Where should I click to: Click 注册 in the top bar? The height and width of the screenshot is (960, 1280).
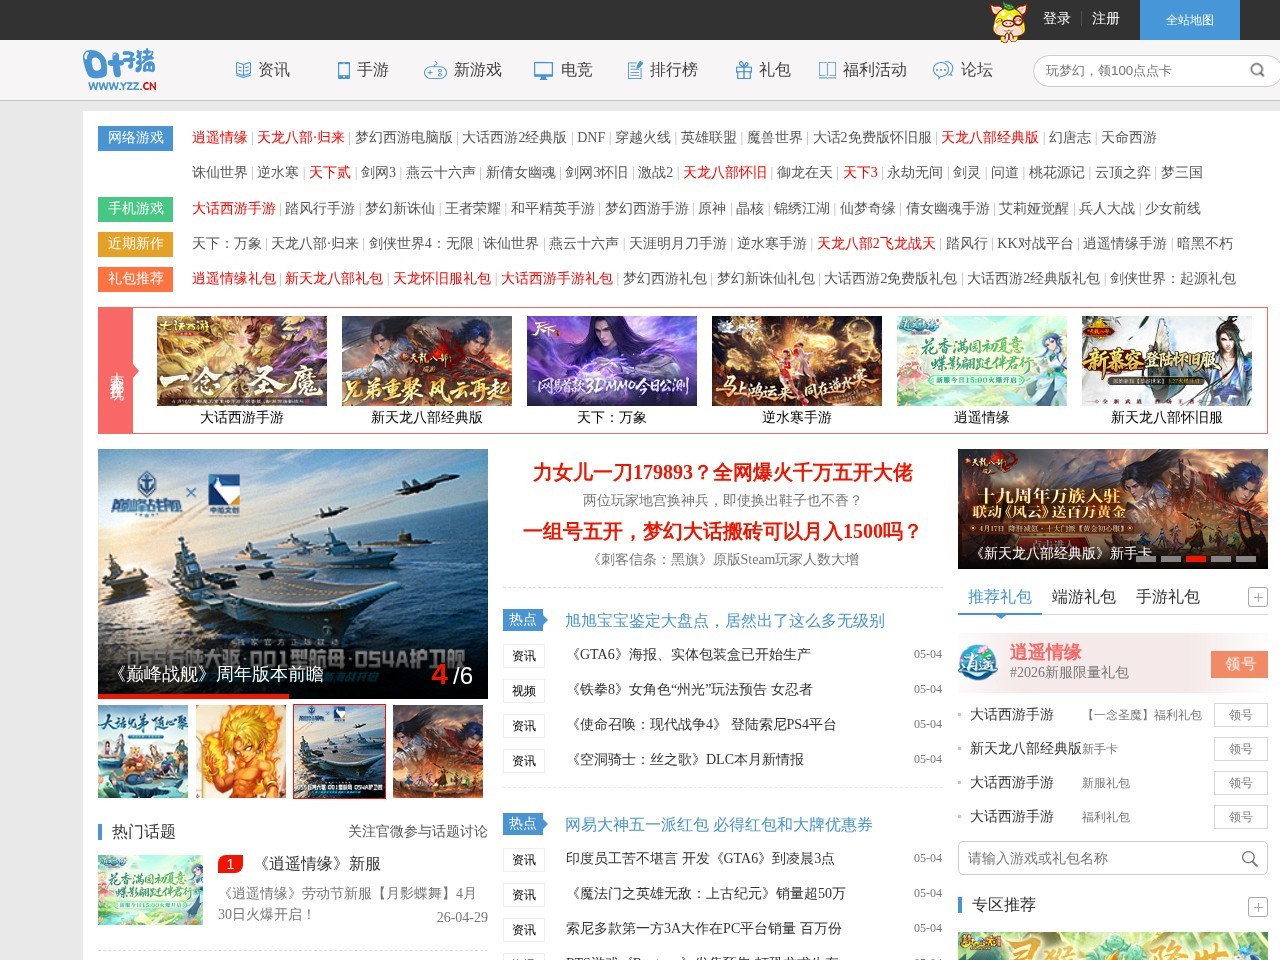tap(1106, 19)
